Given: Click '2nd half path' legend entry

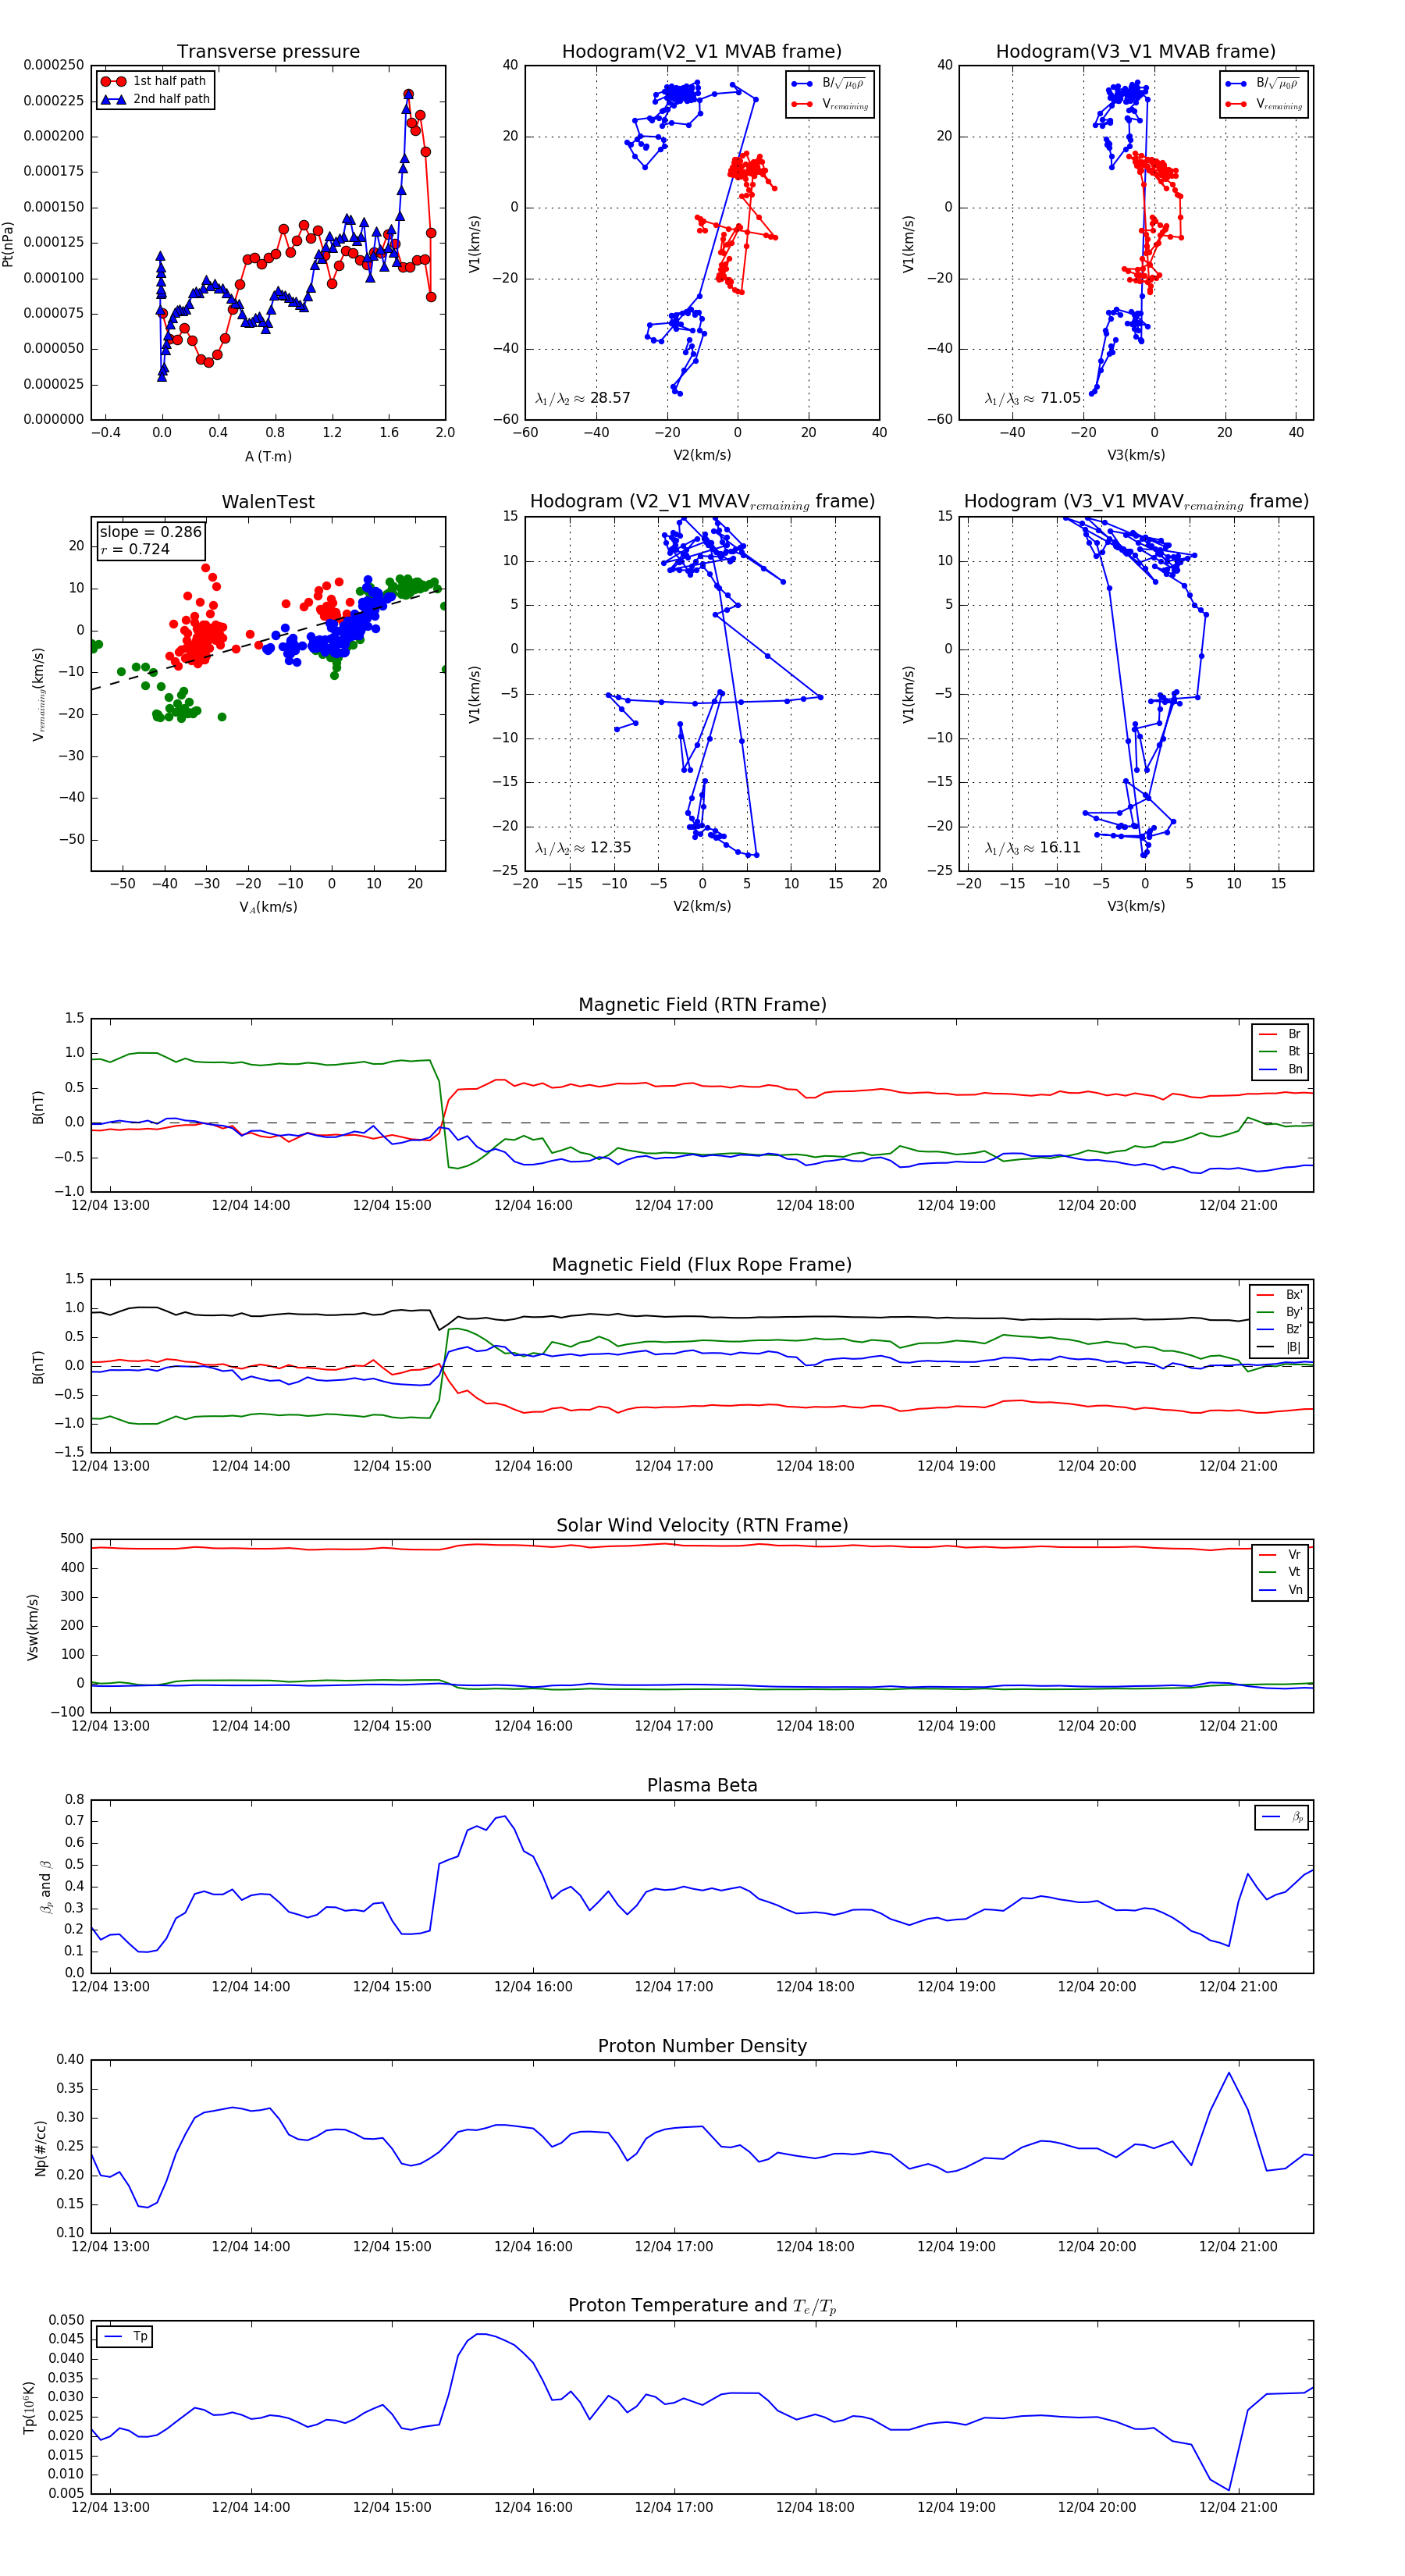Looking at the screenshot, I should pos(154,99).
